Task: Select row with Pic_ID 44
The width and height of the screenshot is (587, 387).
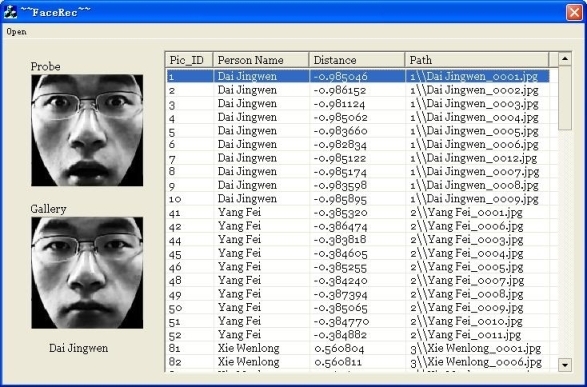Action: [358, 240]
